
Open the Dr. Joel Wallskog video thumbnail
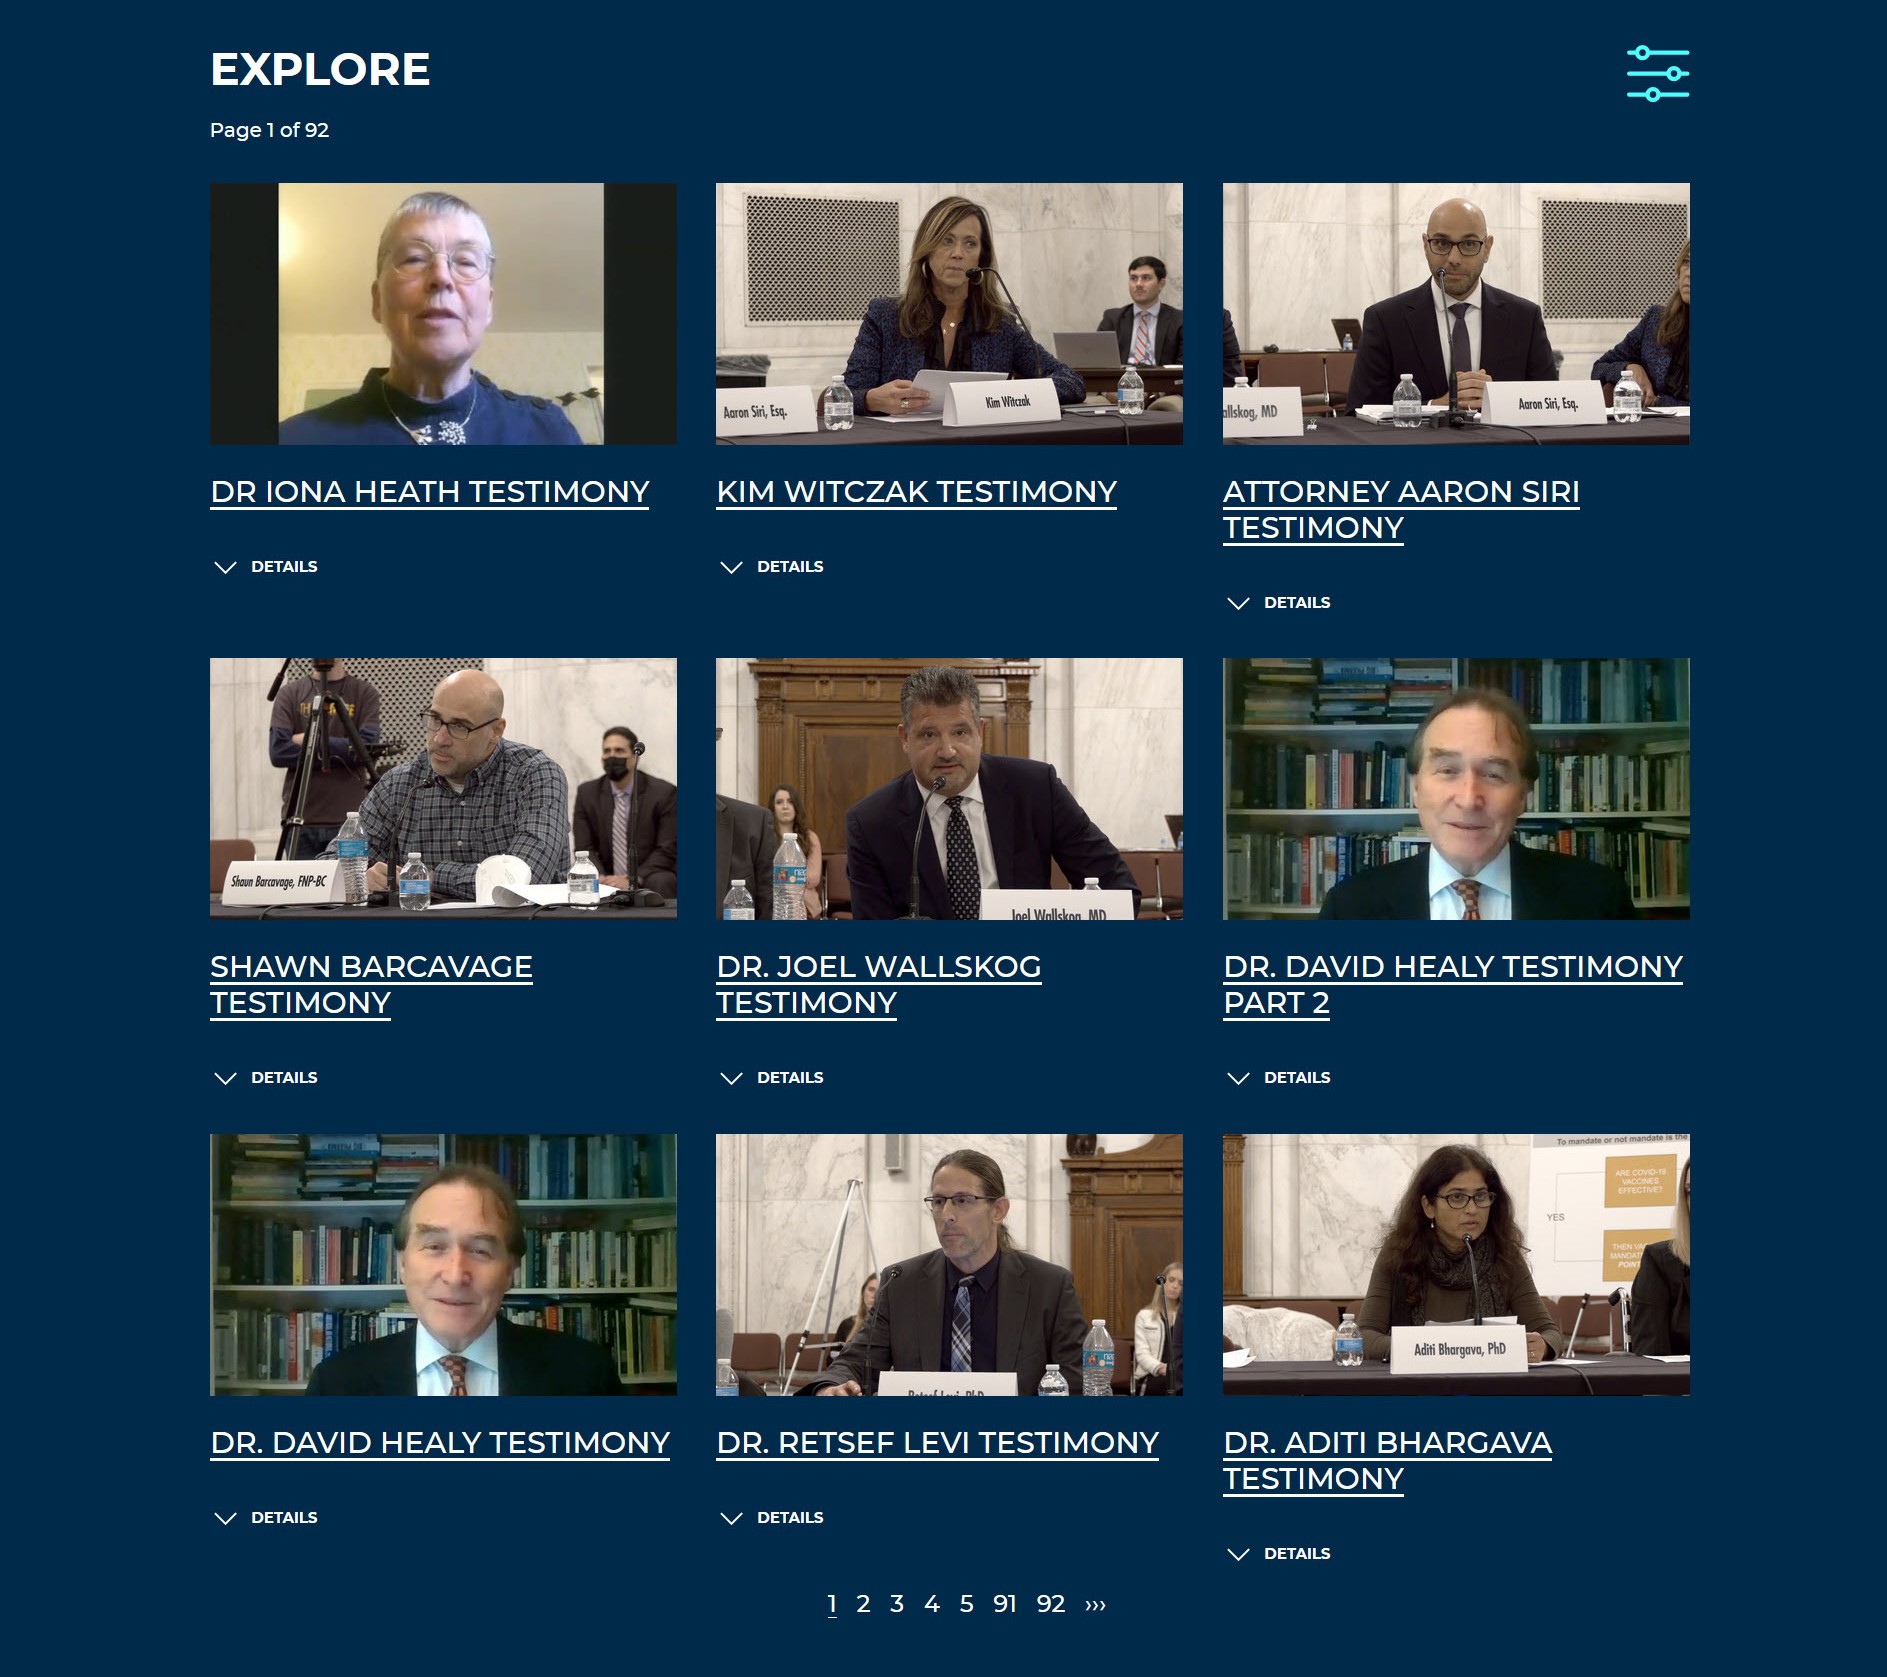pos(949,788)
